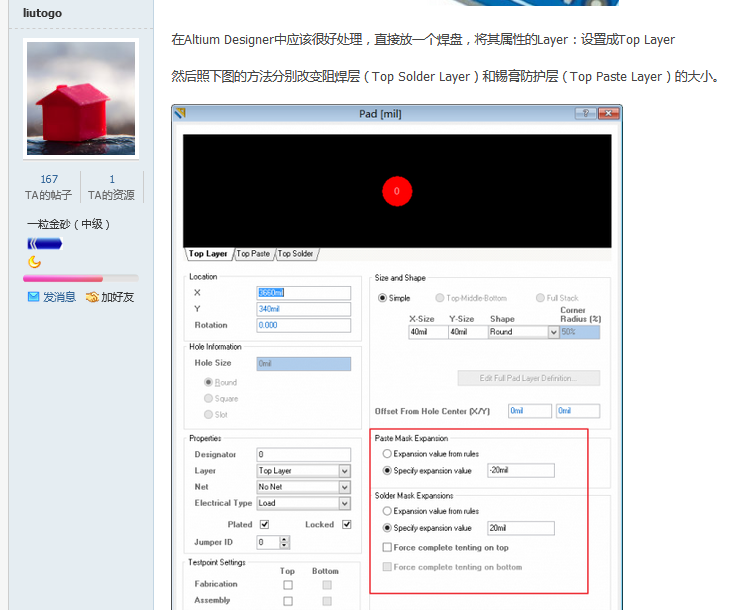Viewport: 736px width, 610px height.
Task: Toggle the Plated checkbox
Action: (264, 524)
